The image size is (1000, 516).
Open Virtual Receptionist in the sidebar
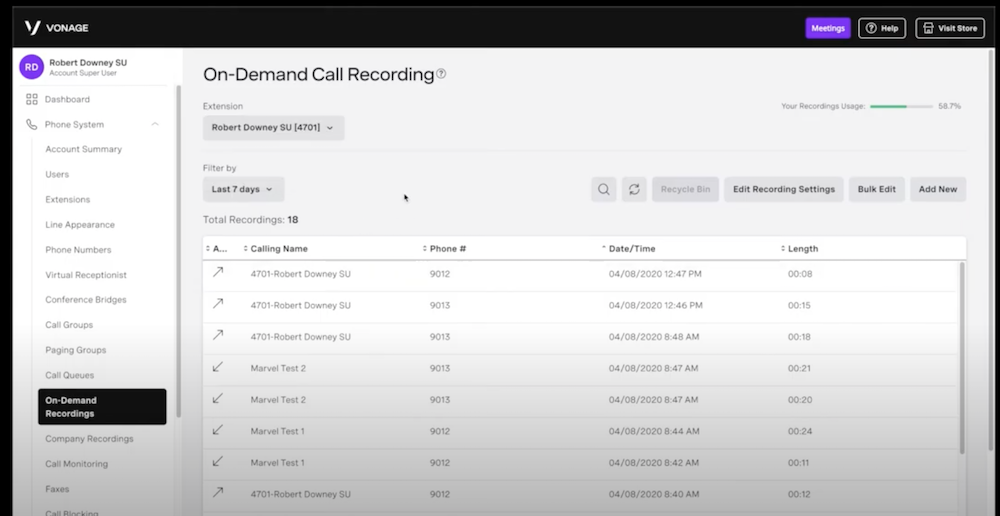[86, 275]
